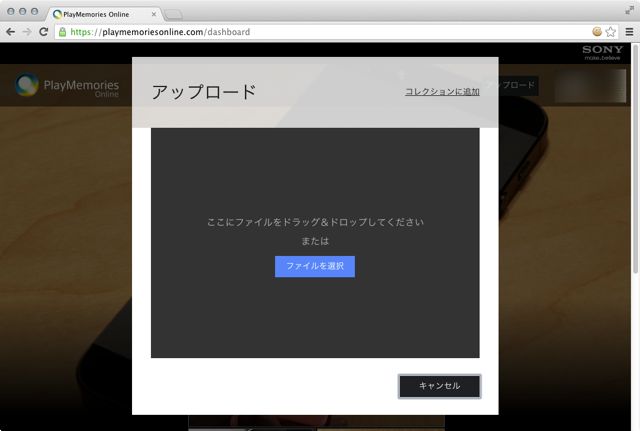
Task: Click the macOS window zoom button
Action: 35,11
